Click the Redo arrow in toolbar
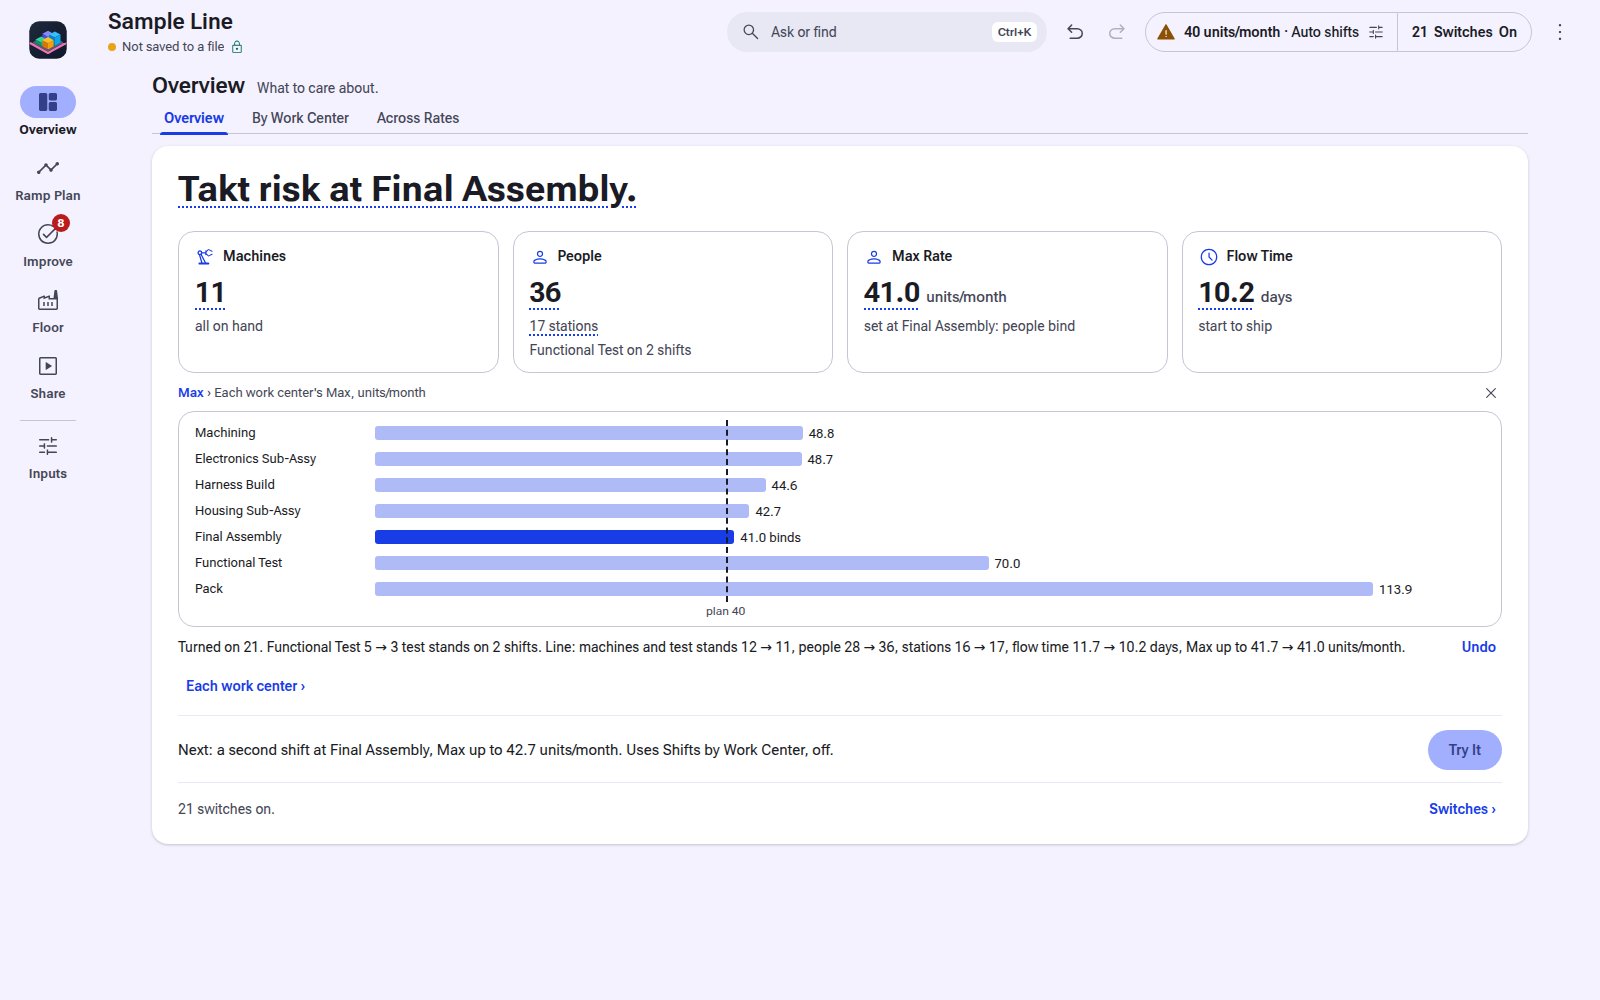This screenshot has width=1600, height=1000. tap(1117, 32)
